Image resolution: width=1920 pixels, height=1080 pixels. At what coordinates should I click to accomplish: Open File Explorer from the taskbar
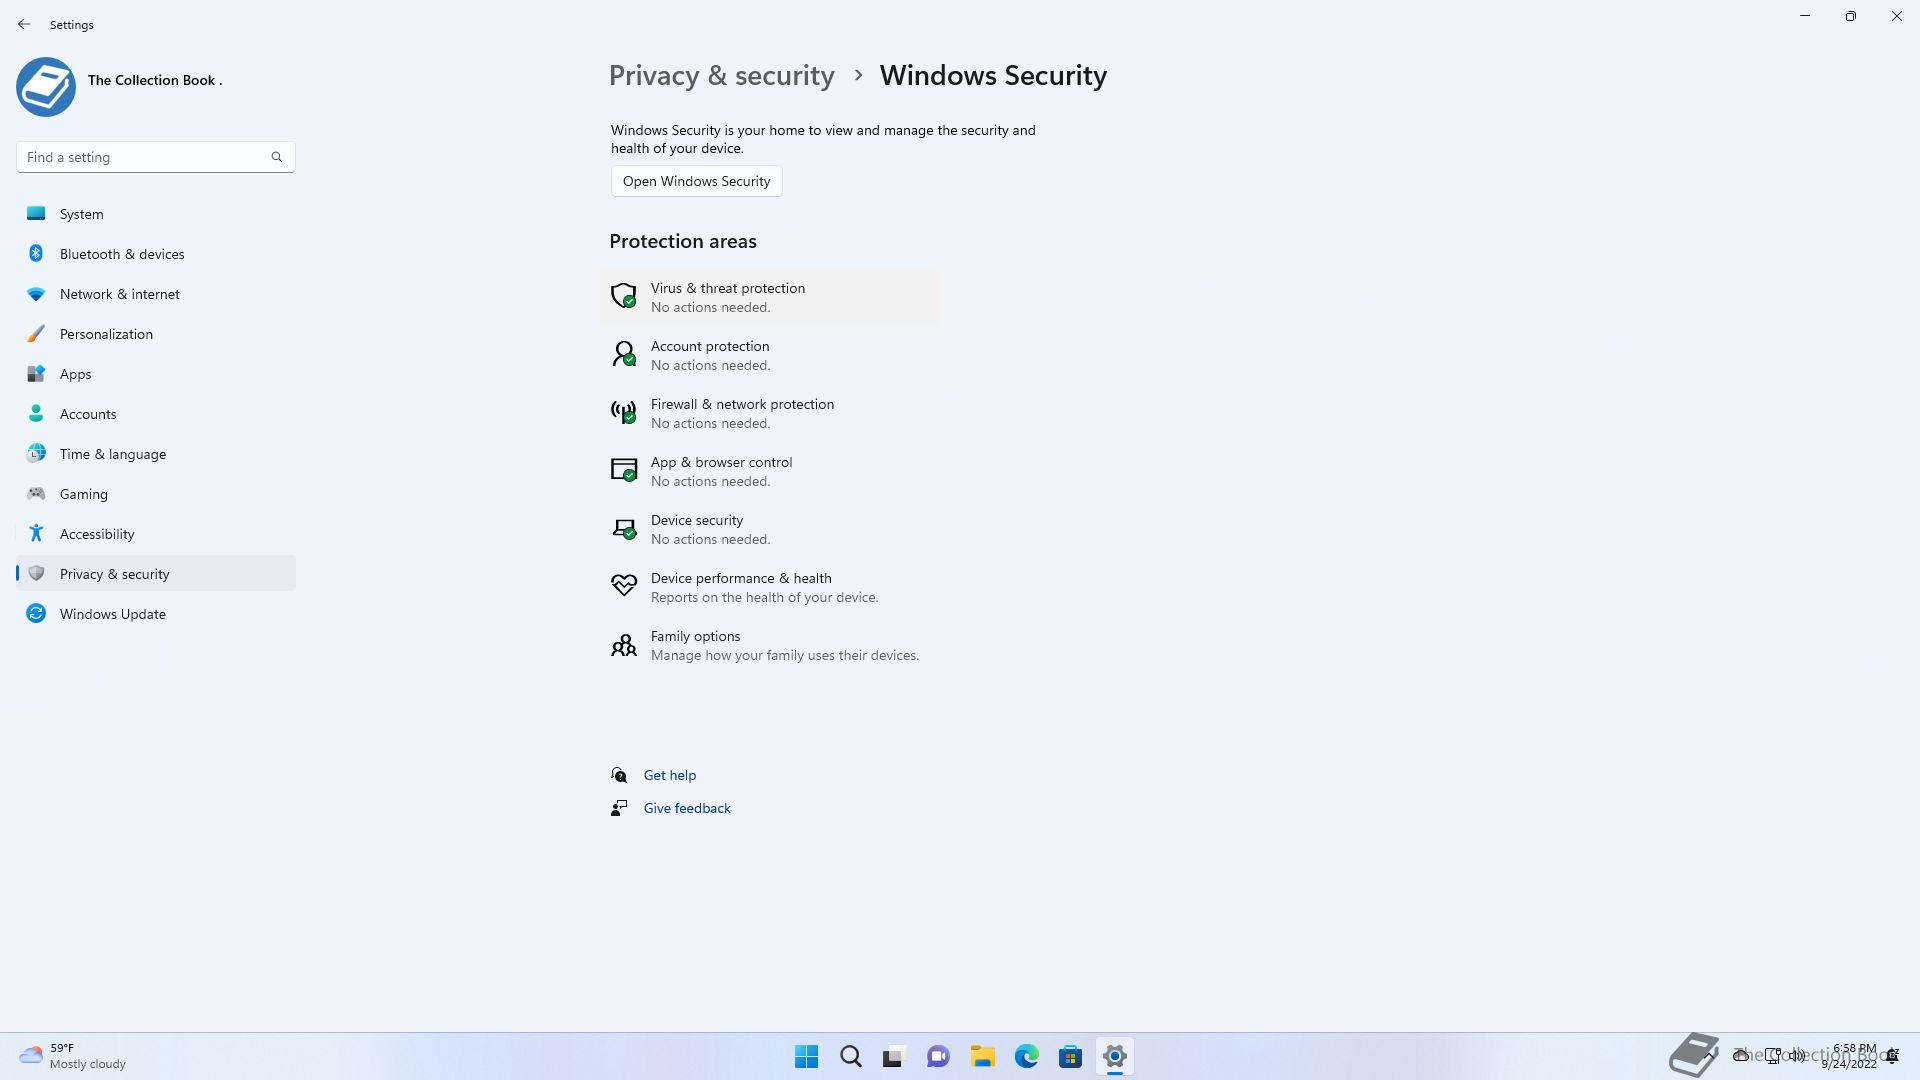pyautogui.click(x=982, y=1056)
